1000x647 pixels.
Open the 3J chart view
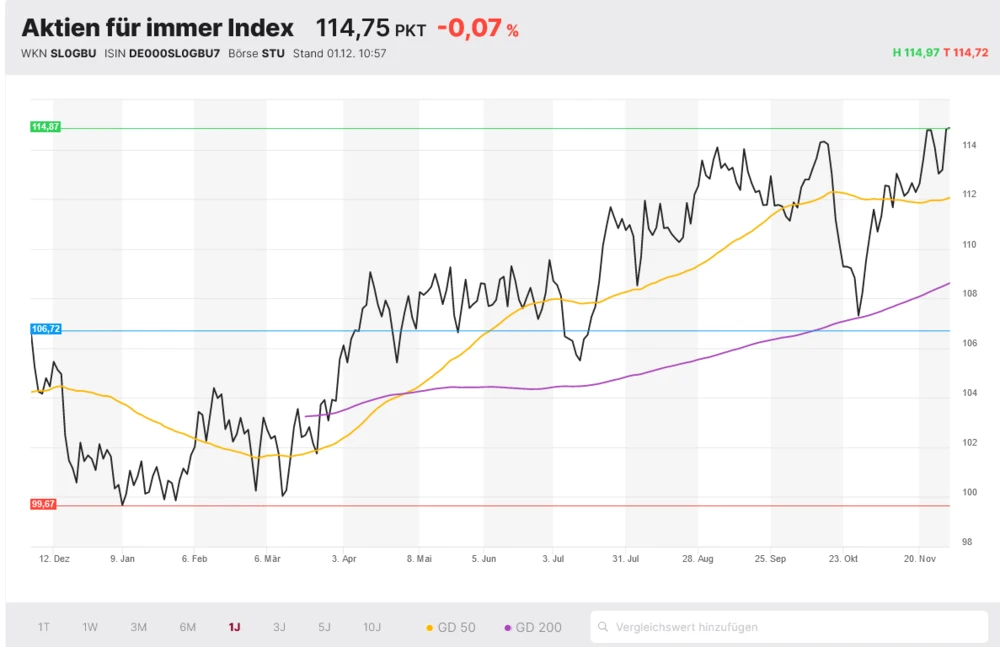(278, 626)
